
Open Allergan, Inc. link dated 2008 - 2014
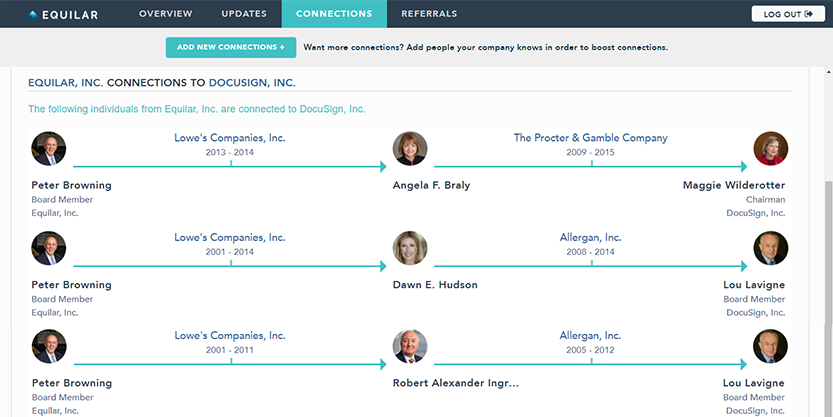pos(590,237)
